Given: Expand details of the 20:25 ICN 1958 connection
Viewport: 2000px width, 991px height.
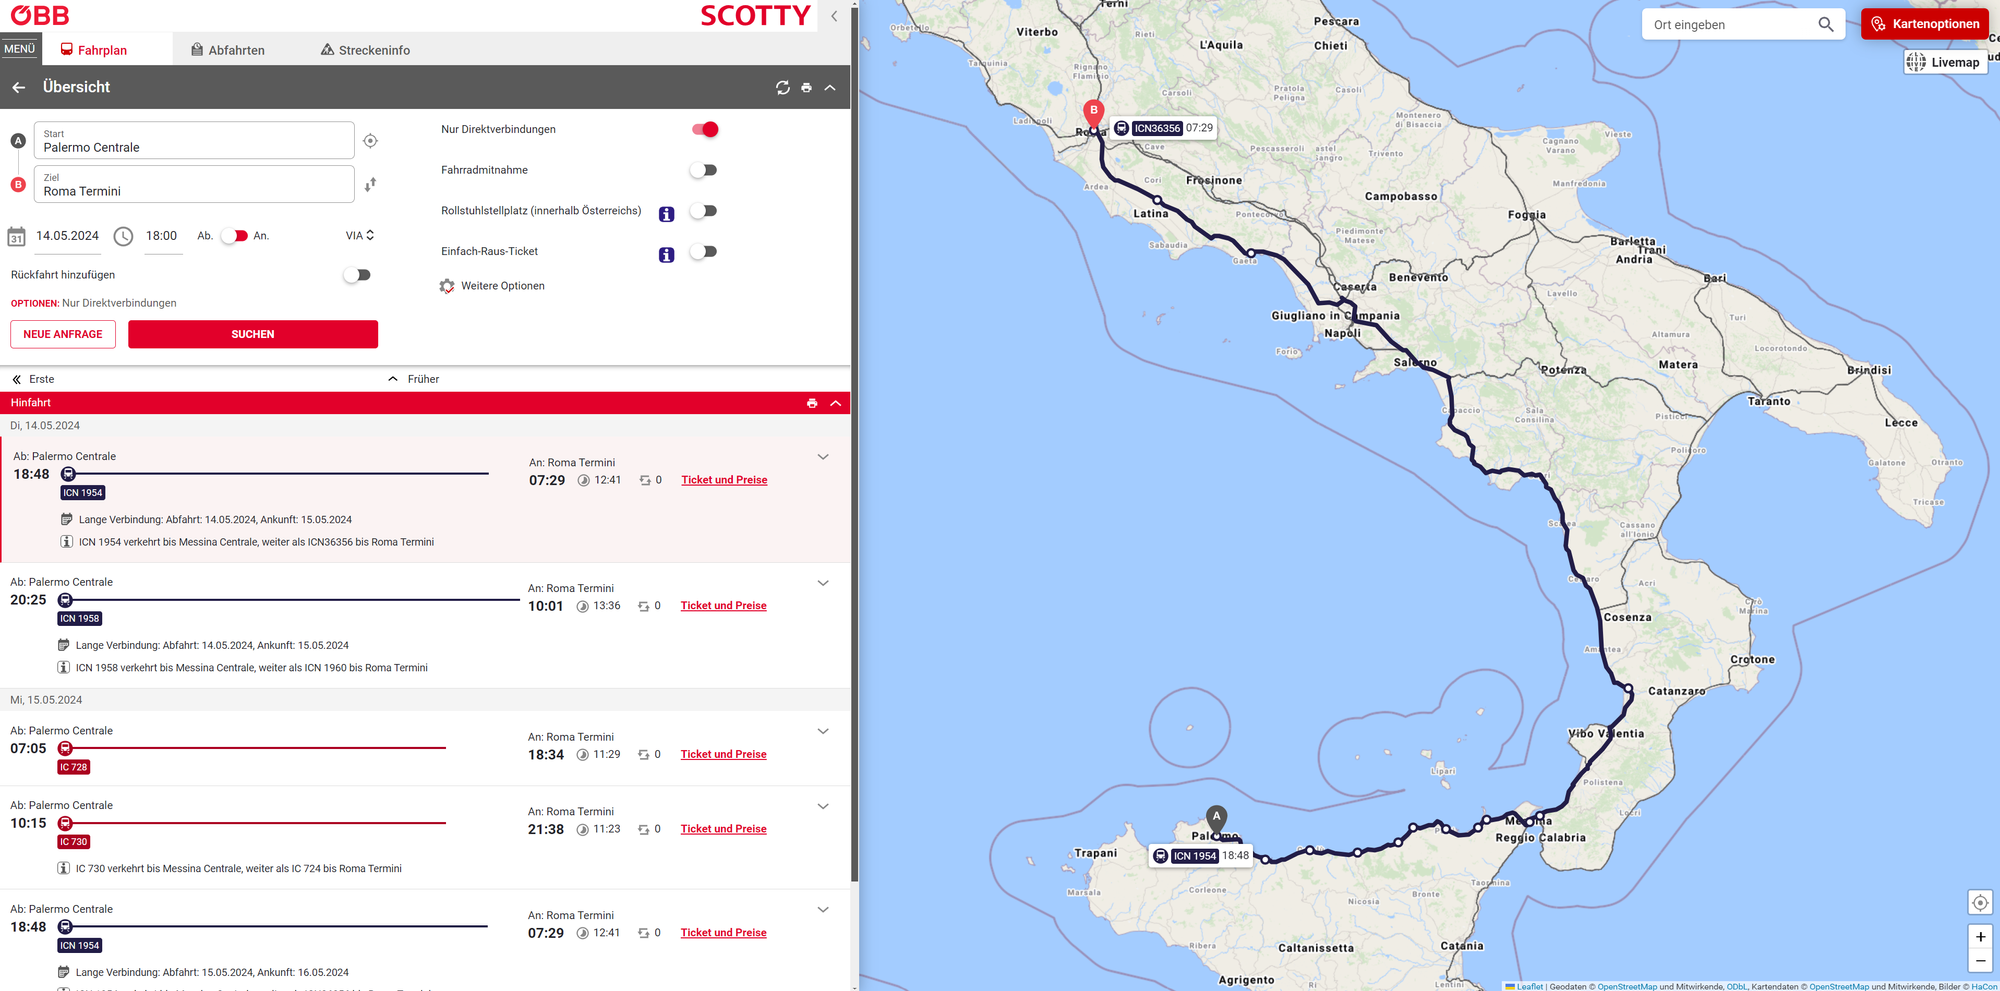Looking at the screenshot, I should [x=823, y=583].
